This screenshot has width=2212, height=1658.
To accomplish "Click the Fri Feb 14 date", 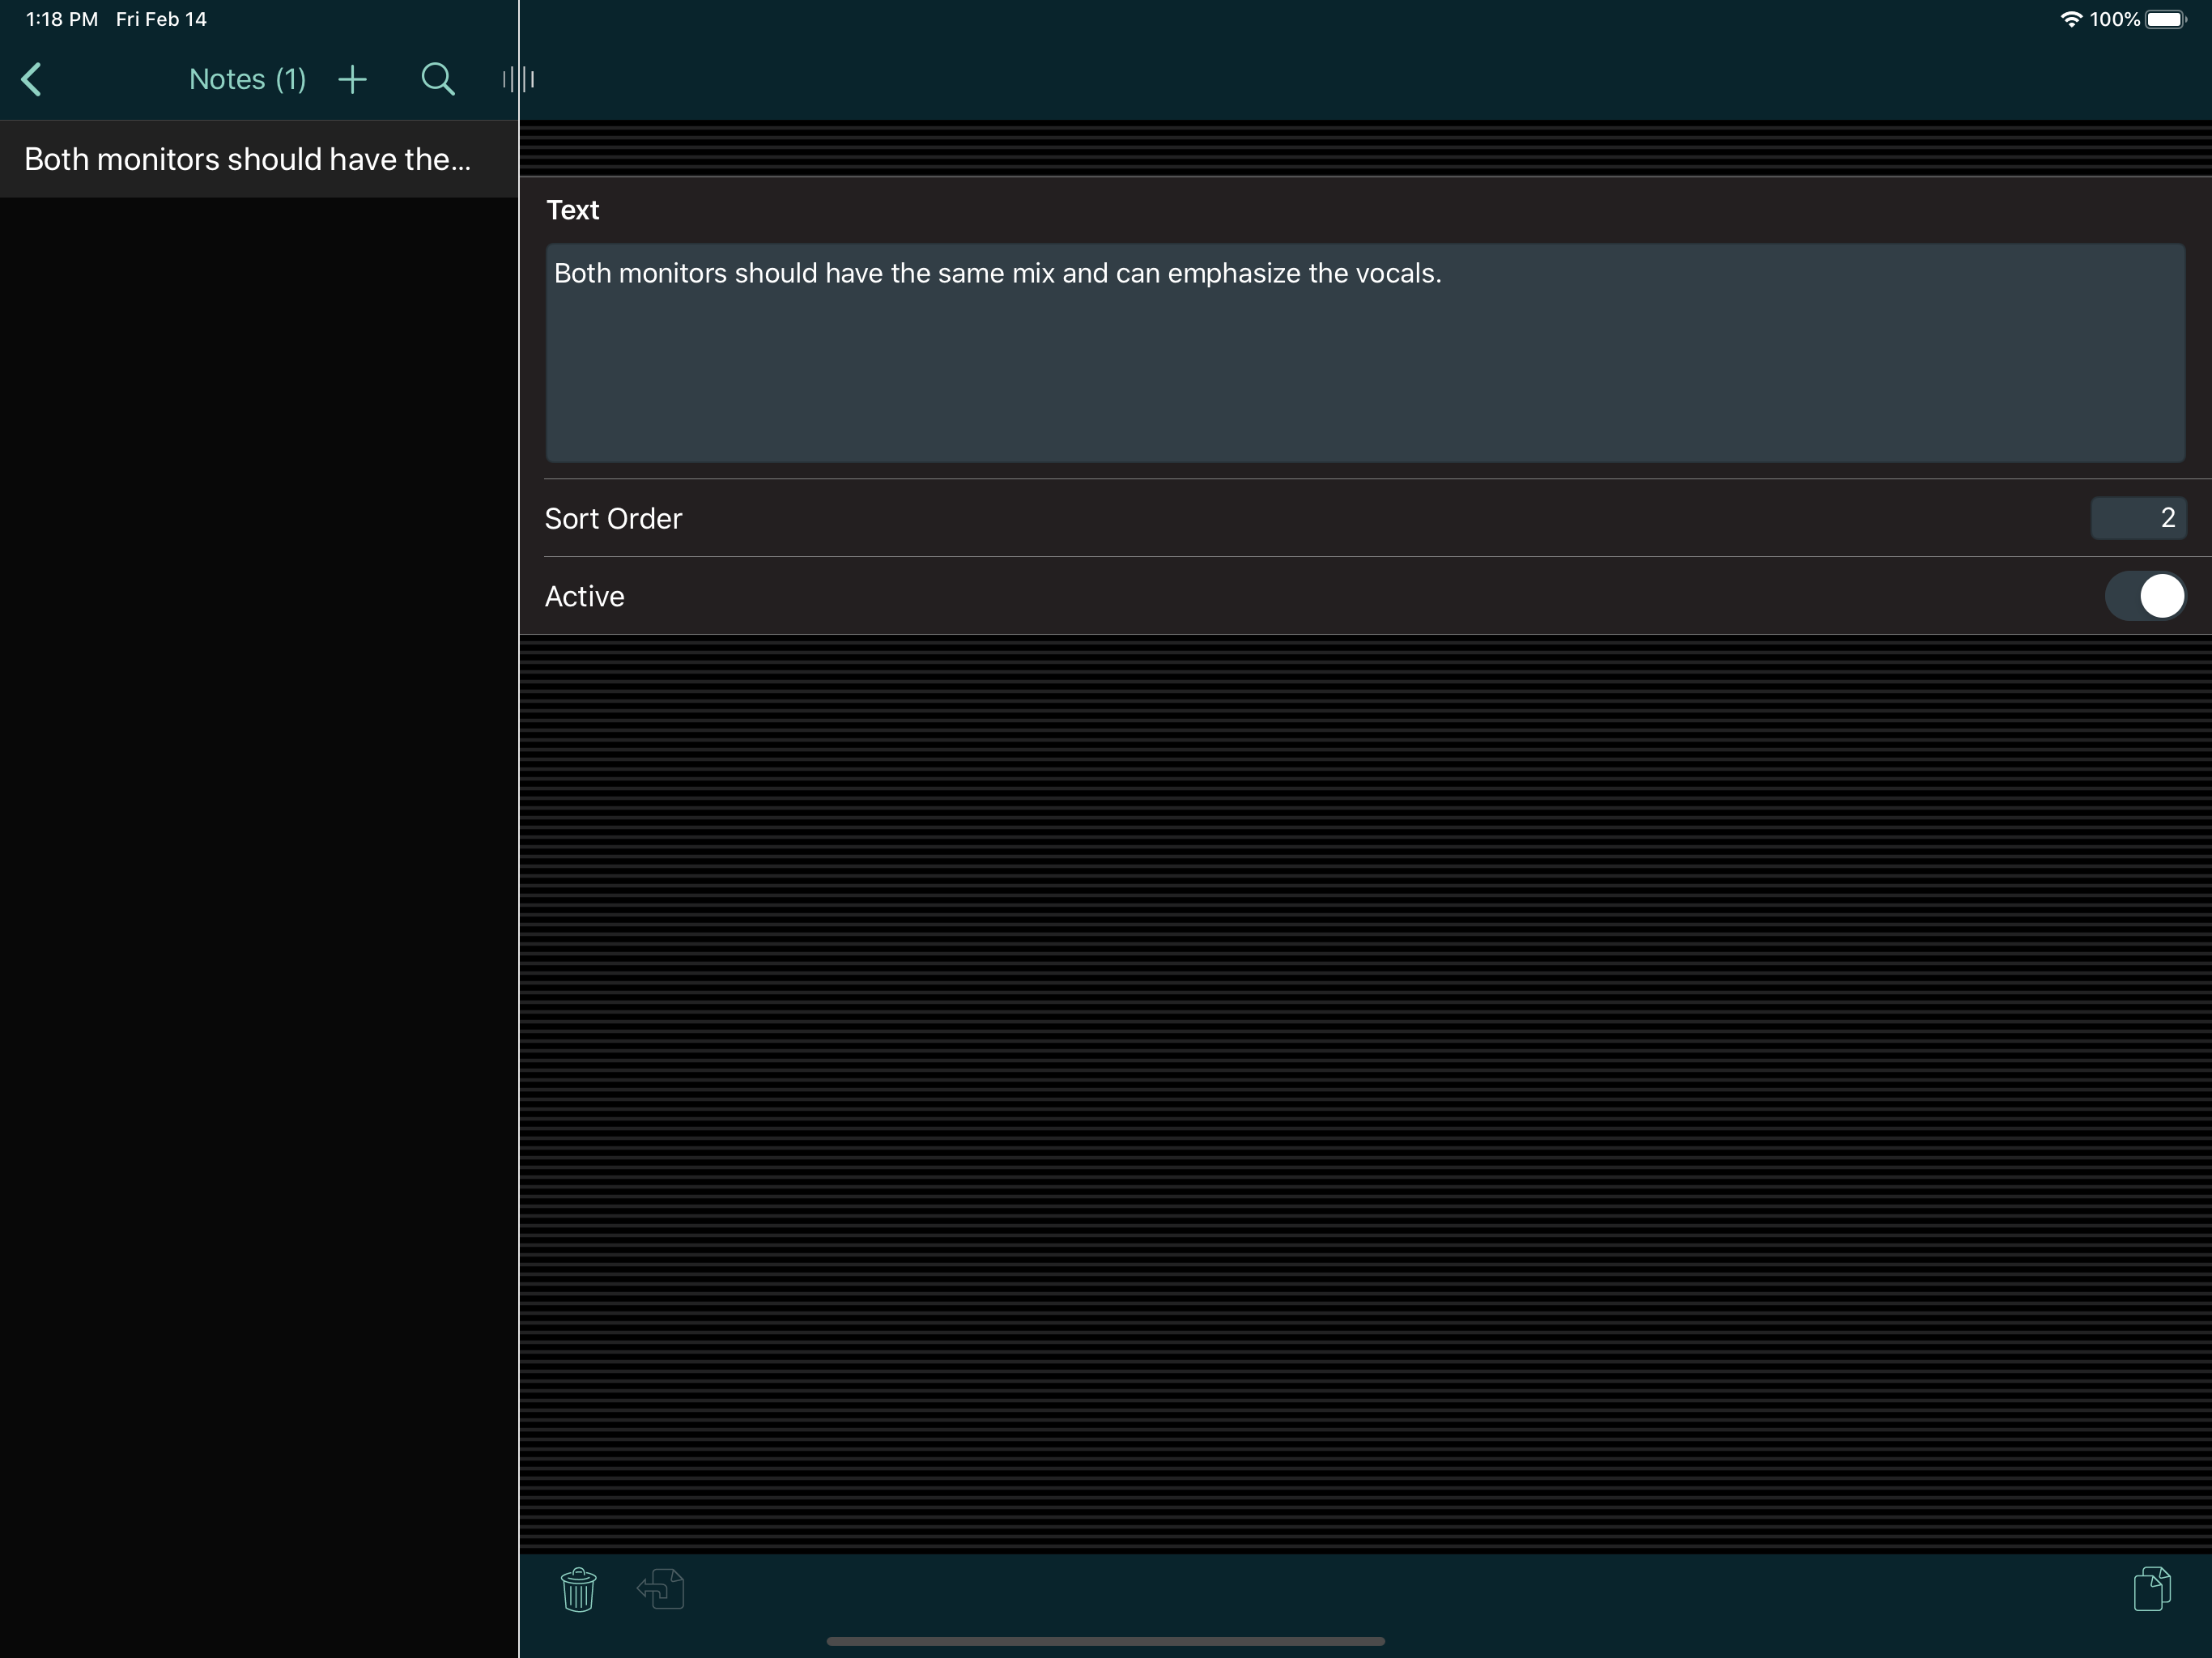I will [x=161, y=19].
